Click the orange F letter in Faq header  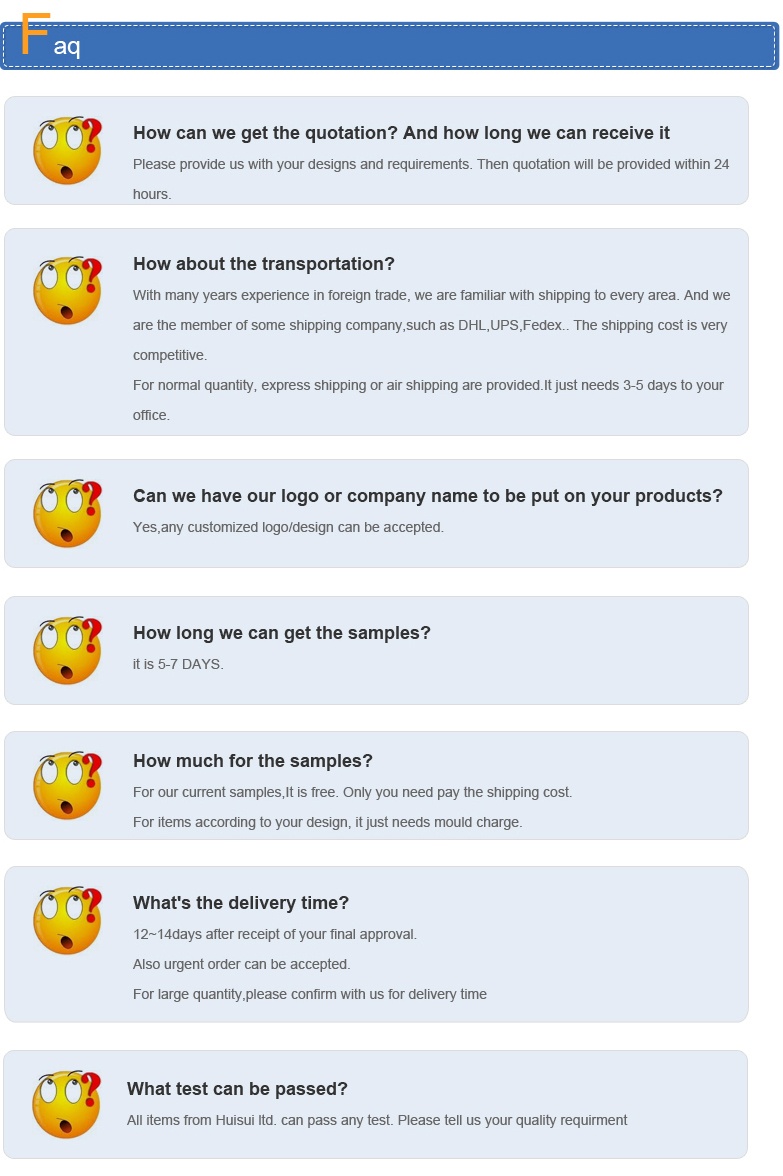pyautogui.click(x=35, y=34)
